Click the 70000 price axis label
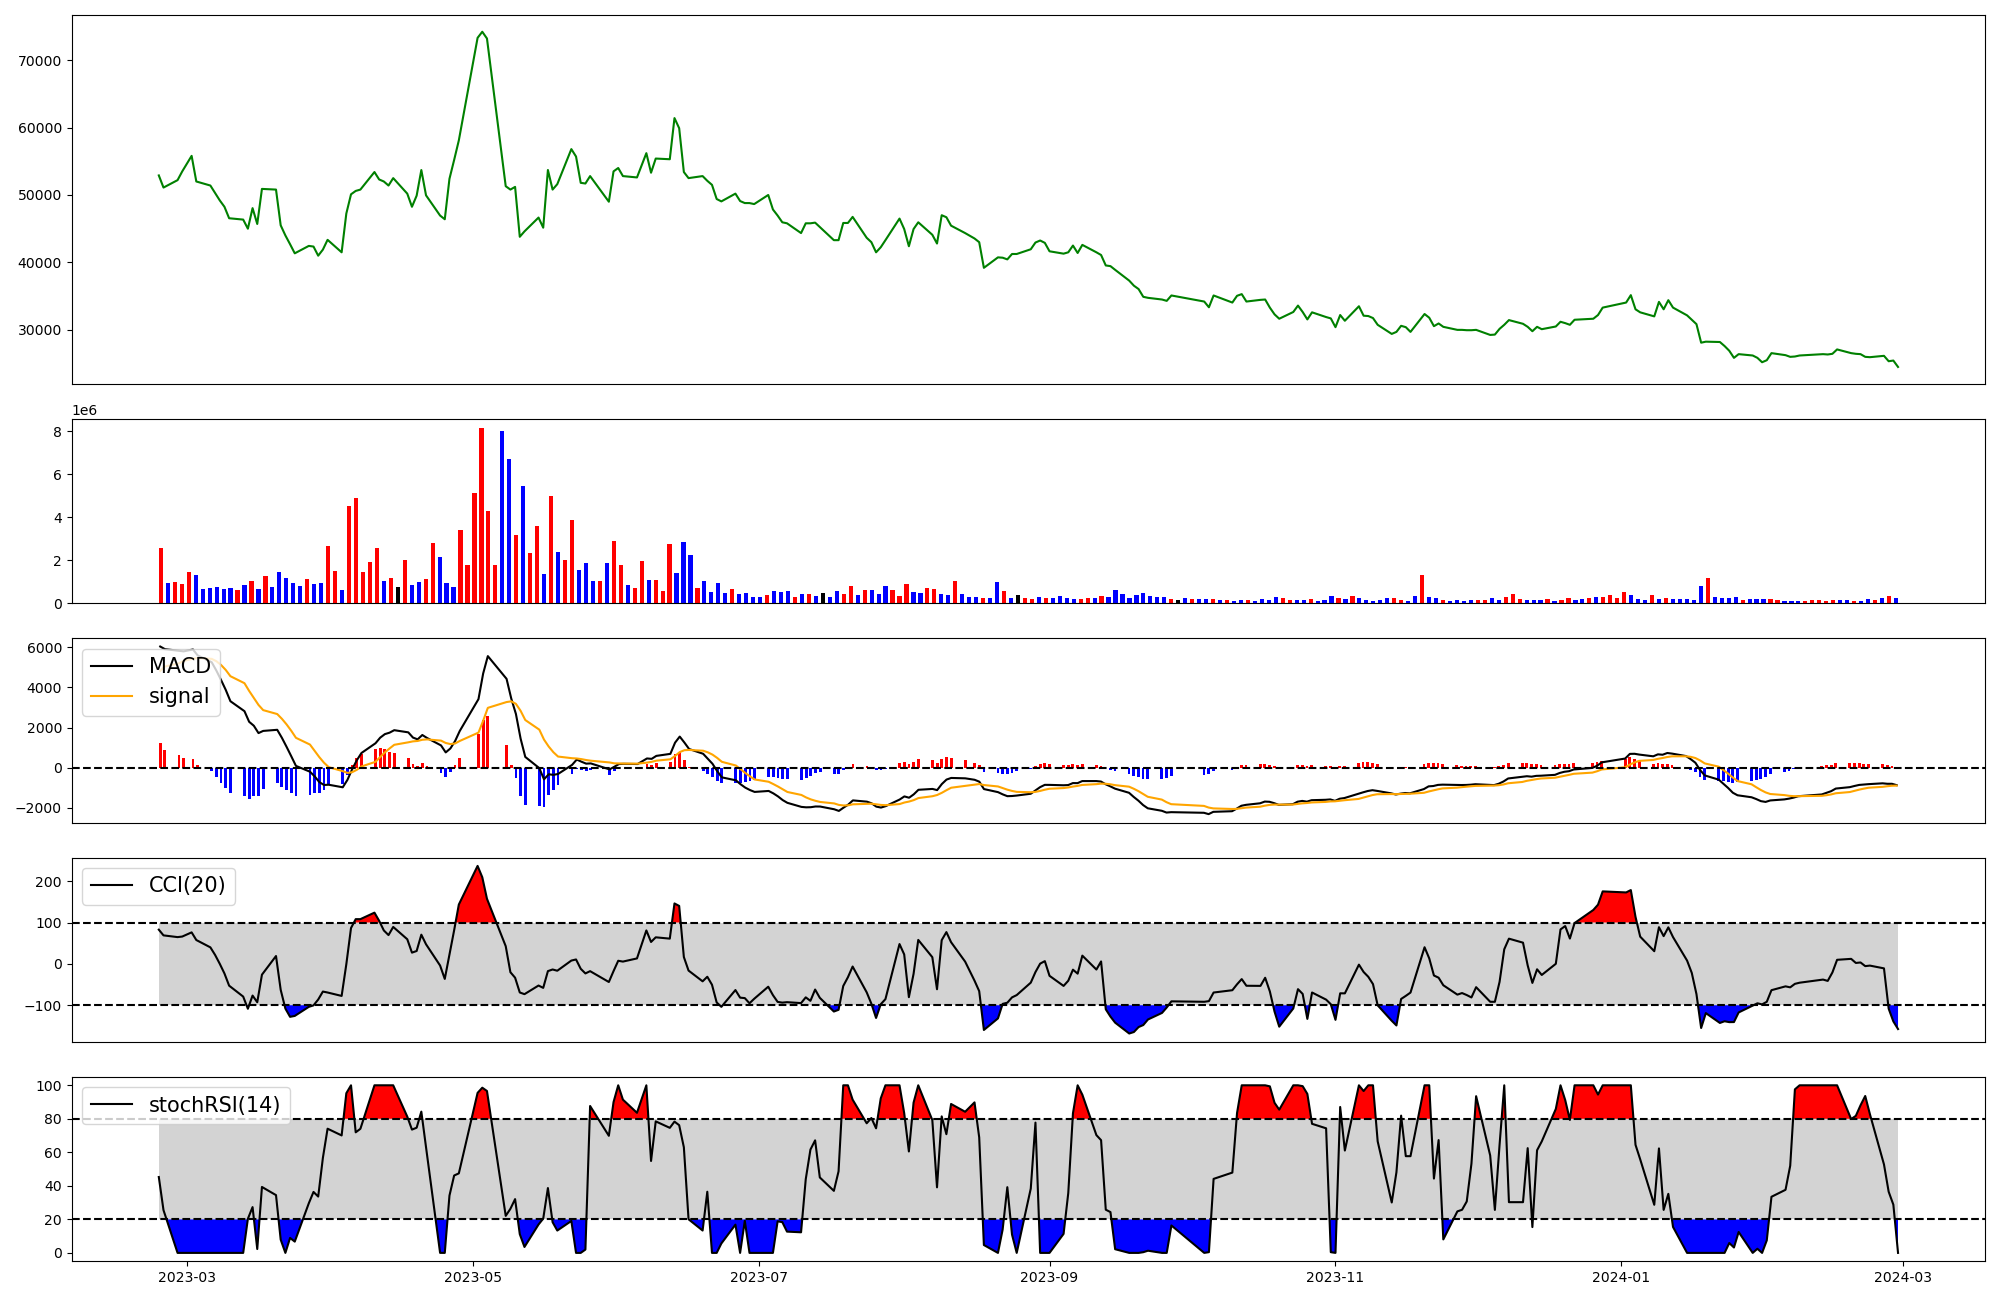Viewport: 2000px width, 1300px height. 40,61
